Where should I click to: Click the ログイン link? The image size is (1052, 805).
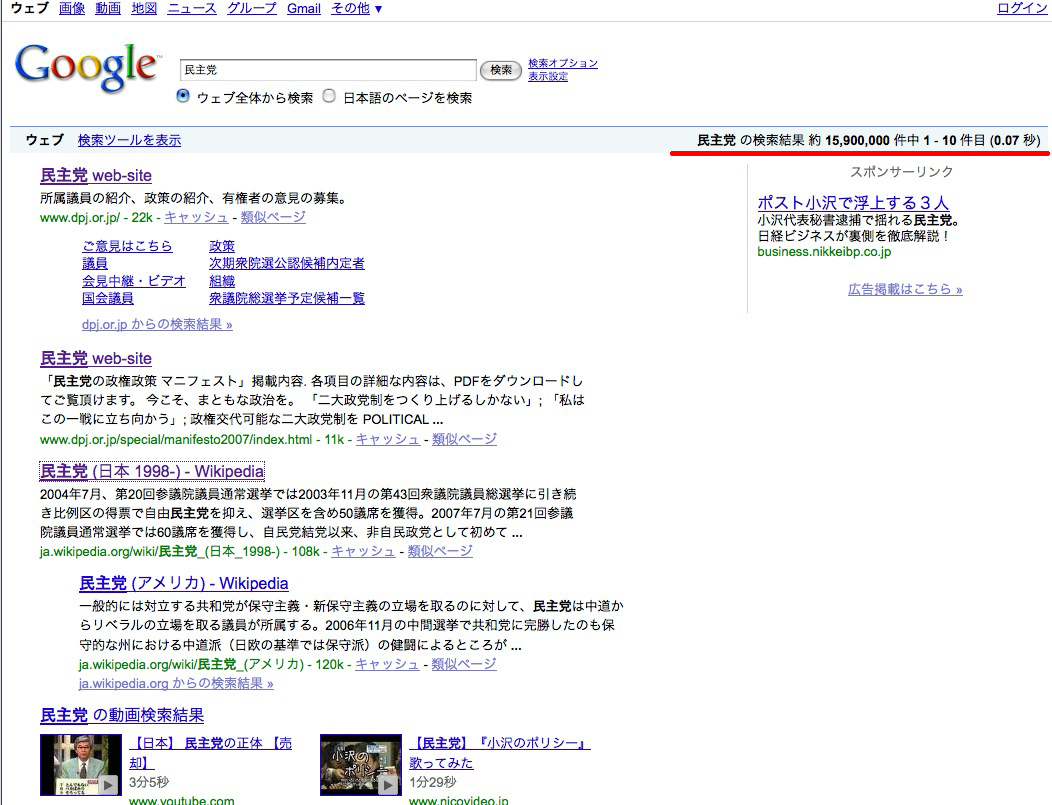[1021, 9]
